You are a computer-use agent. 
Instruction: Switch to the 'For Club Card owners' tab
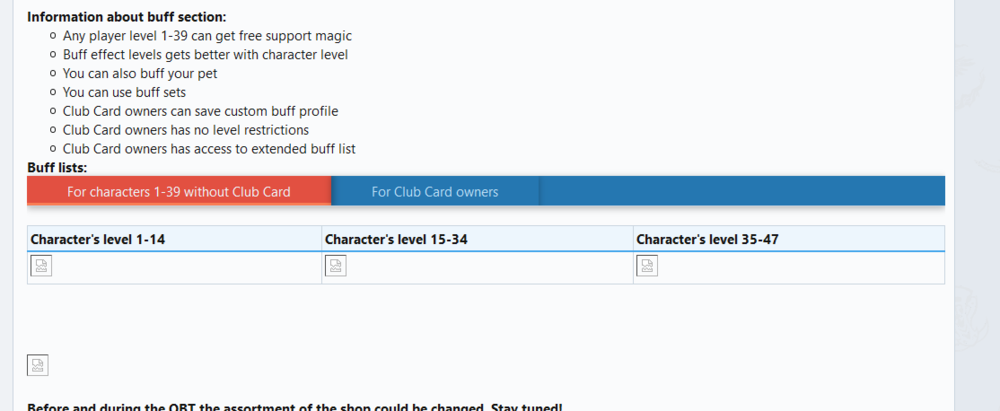tap(435, 191)
